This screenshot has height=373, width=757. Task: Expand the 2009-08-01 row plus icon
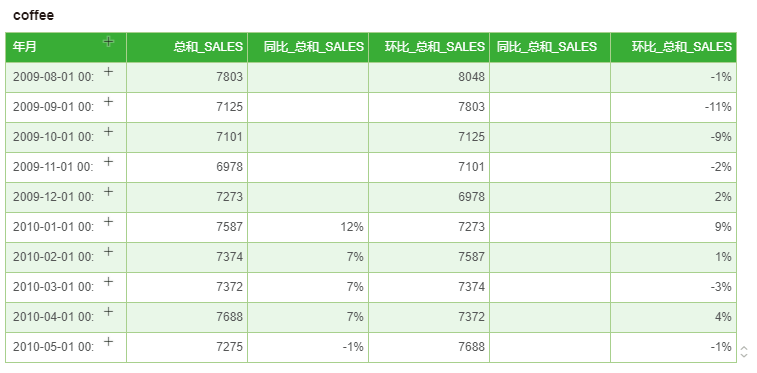tap(109, 72)
